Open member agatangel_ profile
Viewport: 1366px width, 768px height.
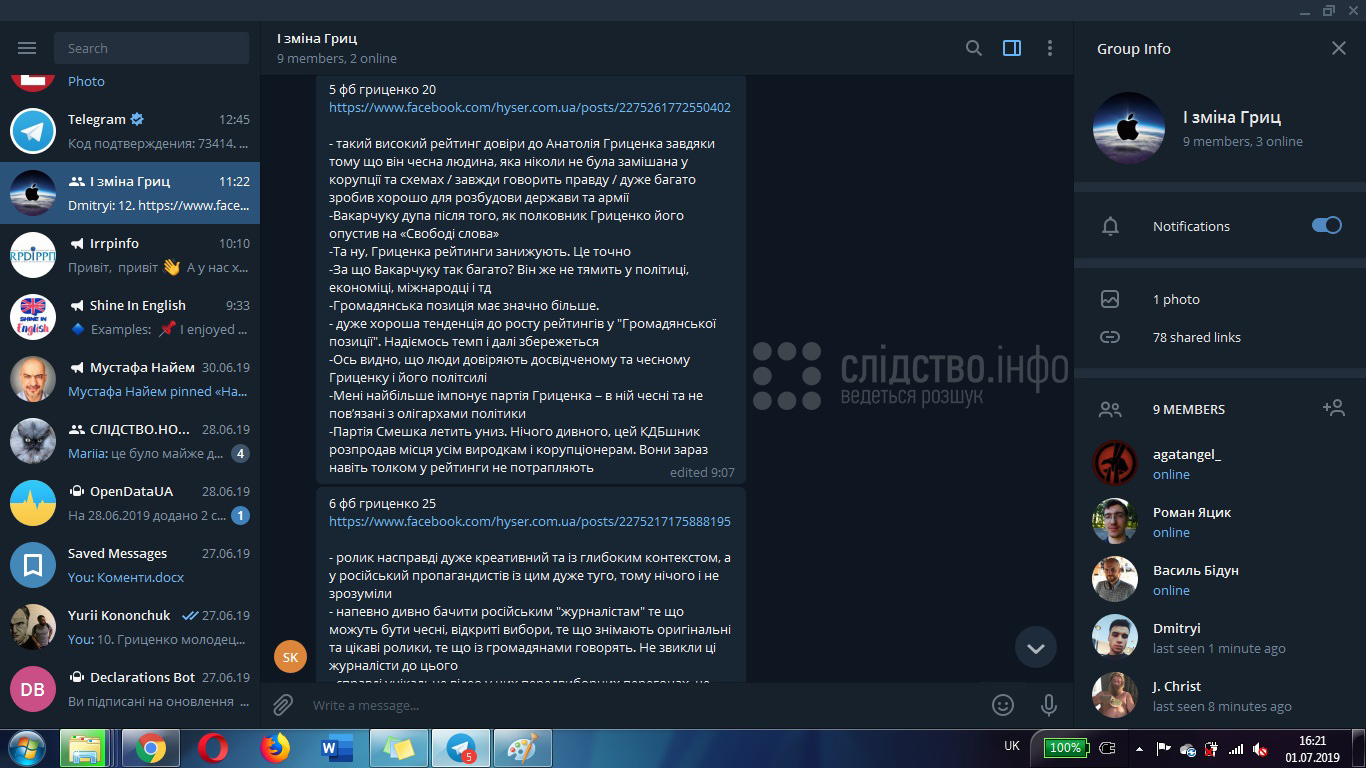point(1220,463)
